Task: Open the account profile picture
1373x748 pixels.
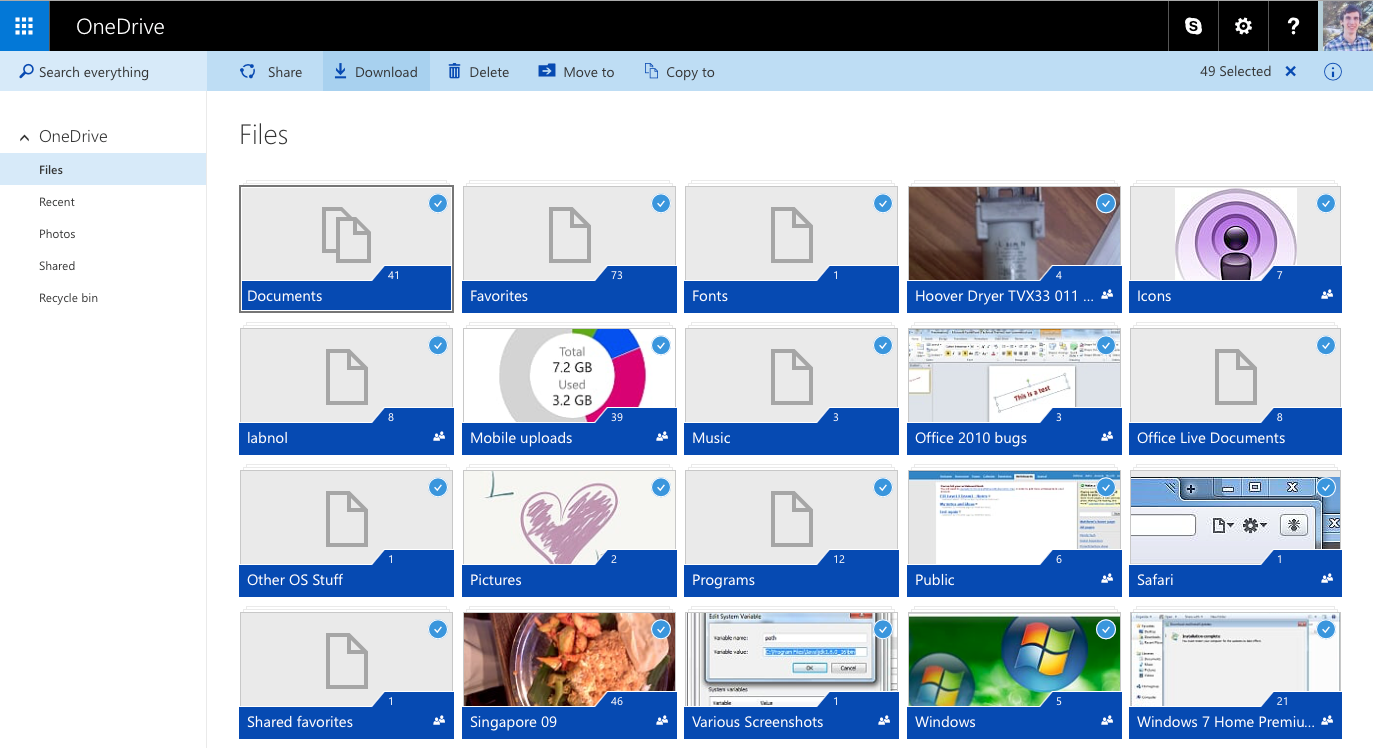Action: (1348, 26)
